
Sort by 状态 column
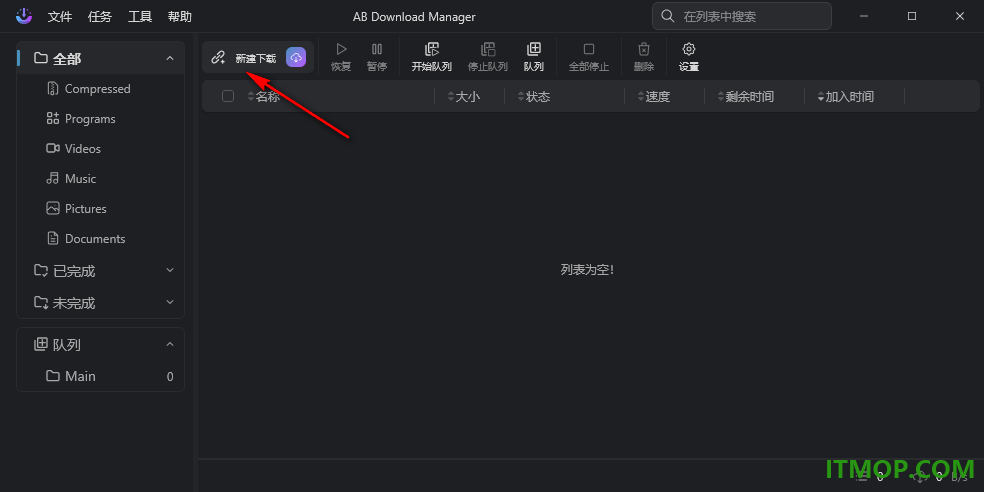tap(534, 97)
